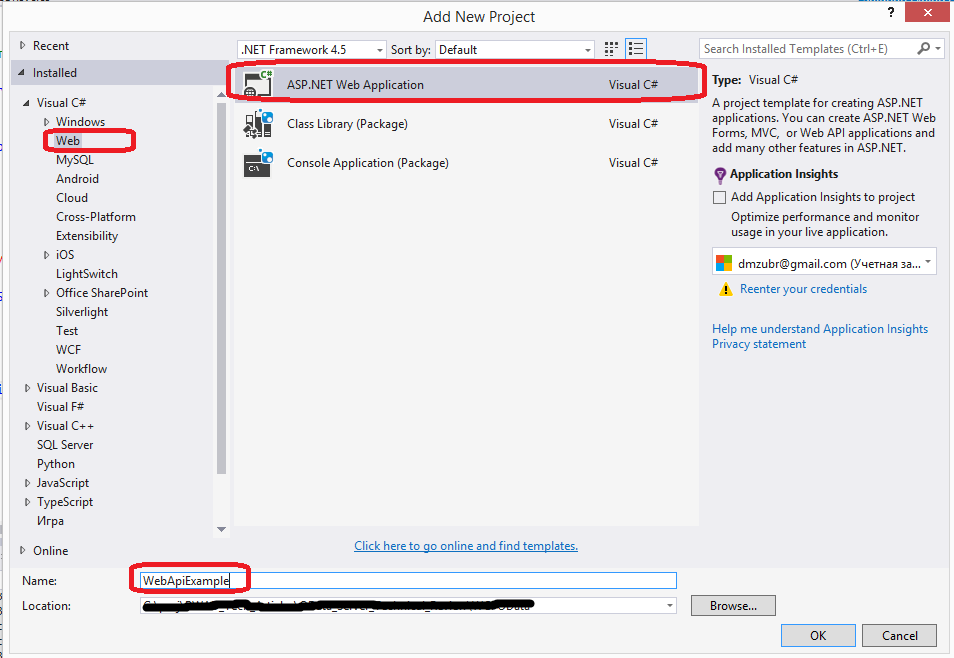Open the go online and find templates link

466,546
